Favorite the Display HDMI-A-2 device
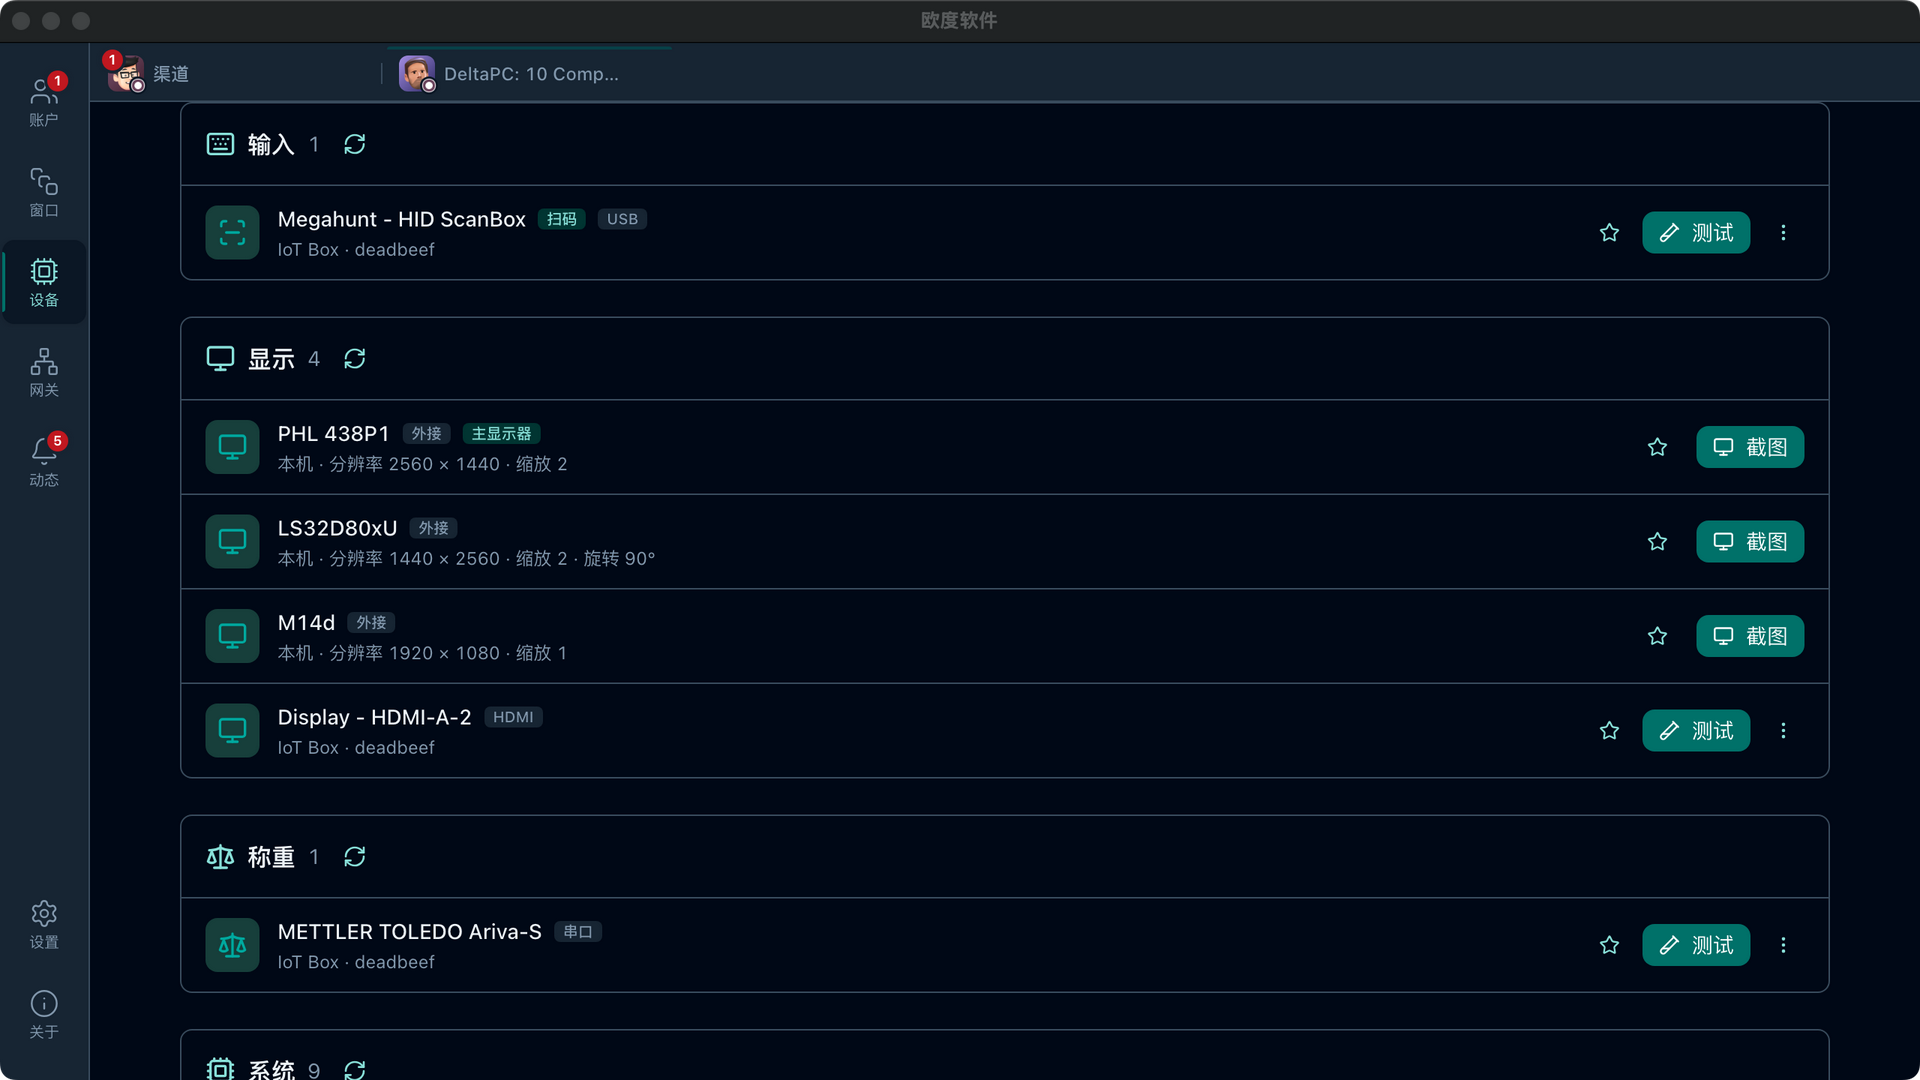The width and height of the screenshot is (1920, 1080). point(1609,730)
